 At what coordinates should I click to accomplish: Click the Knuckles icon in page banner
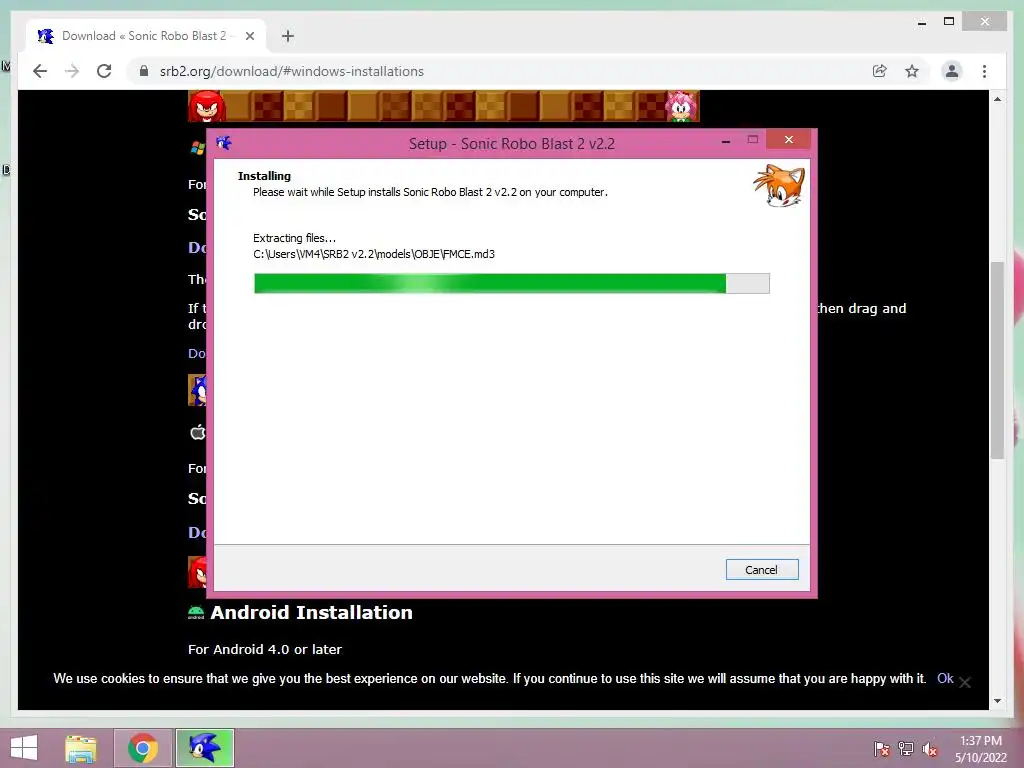tap(206, 106)
